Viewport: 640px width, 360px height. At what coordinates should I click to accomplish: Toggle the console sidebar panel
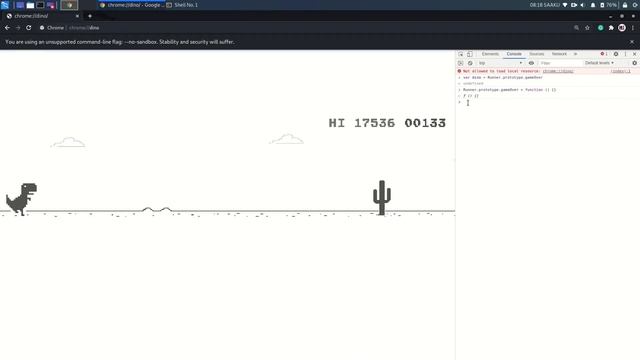click(x=460, y=63)
